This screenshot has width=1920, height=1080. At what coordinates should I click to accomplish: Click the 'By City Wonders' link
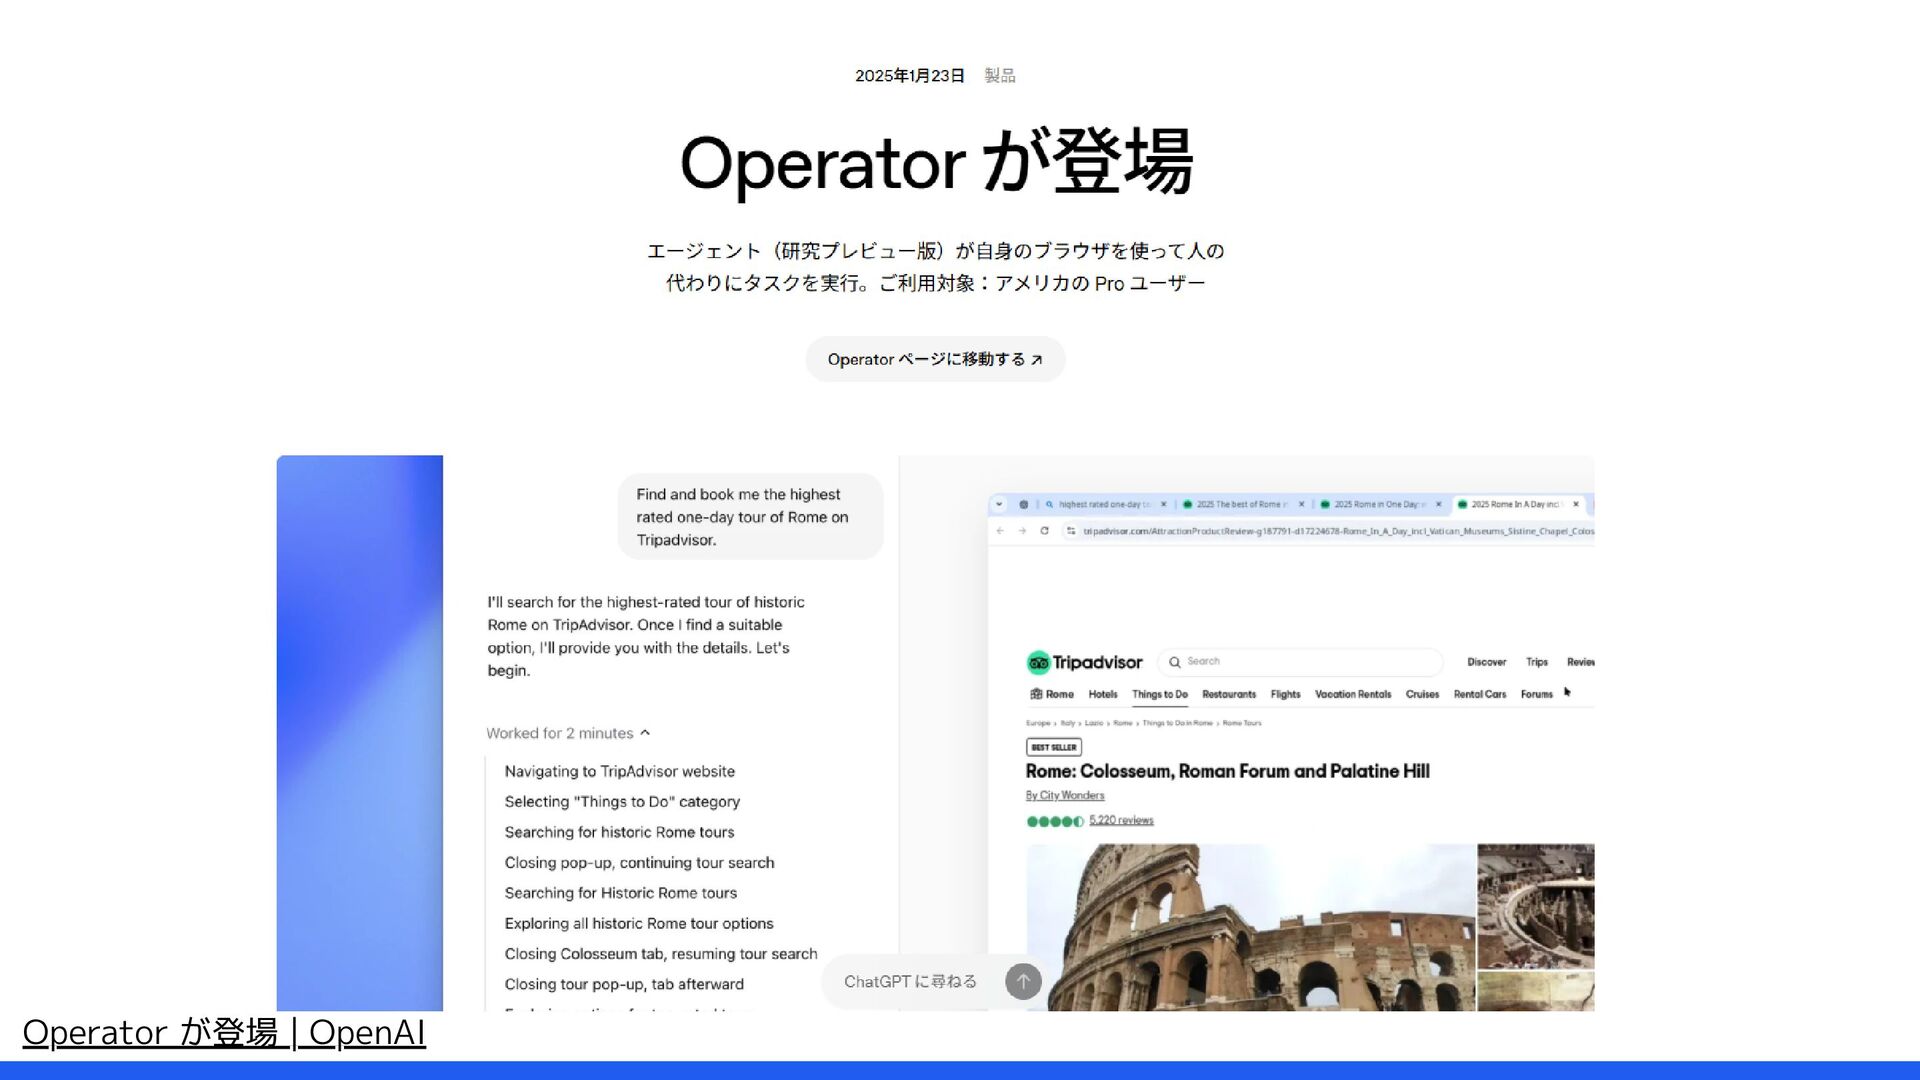1064,796
